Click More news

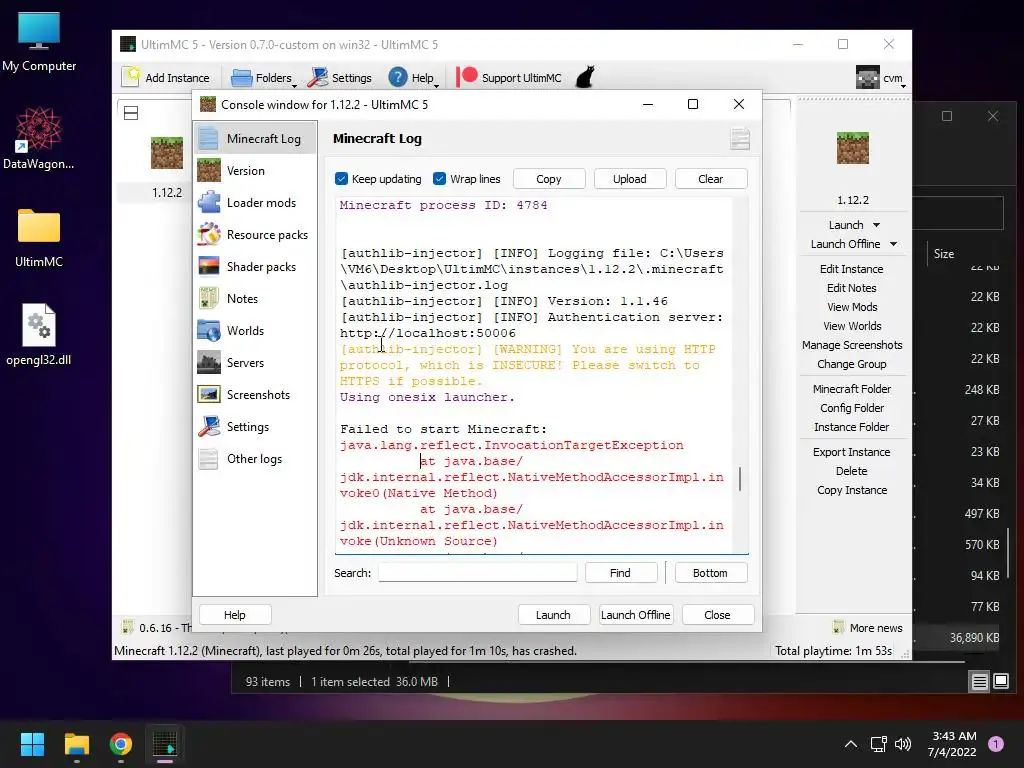click(x=868, y=628)
